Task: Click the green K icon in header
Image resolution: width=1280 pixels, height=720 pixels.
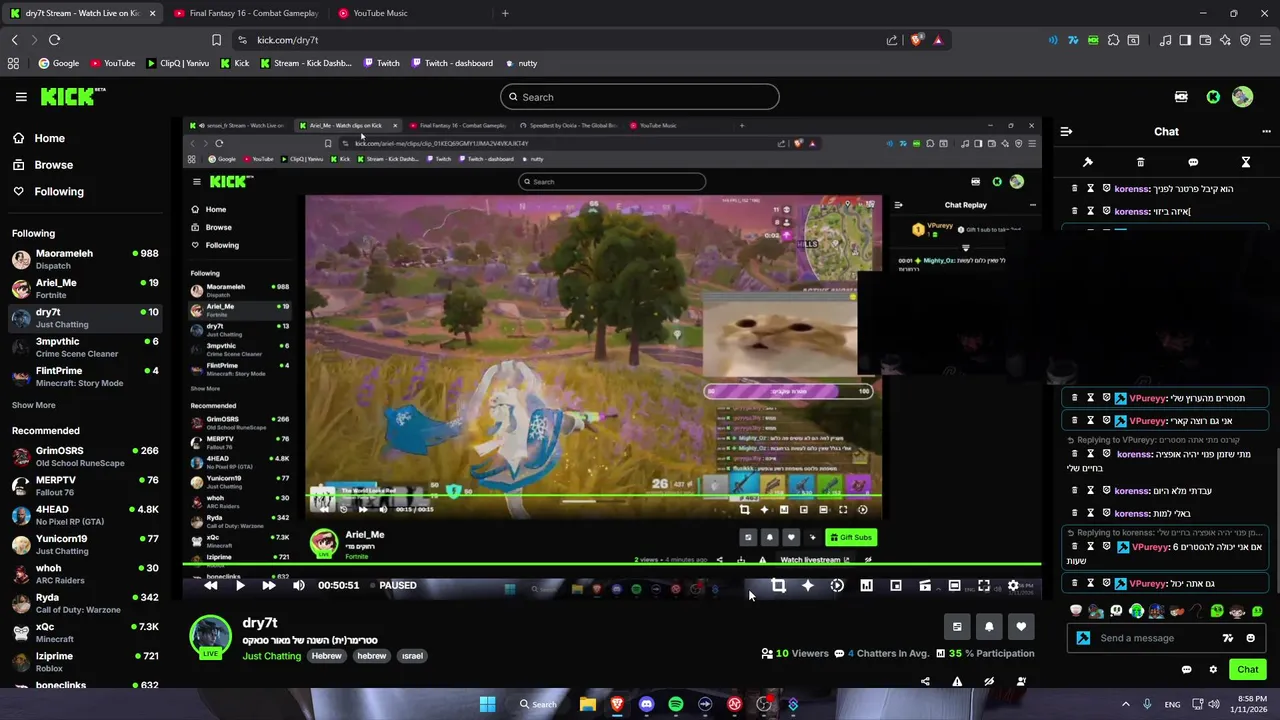Action: 1213,97
